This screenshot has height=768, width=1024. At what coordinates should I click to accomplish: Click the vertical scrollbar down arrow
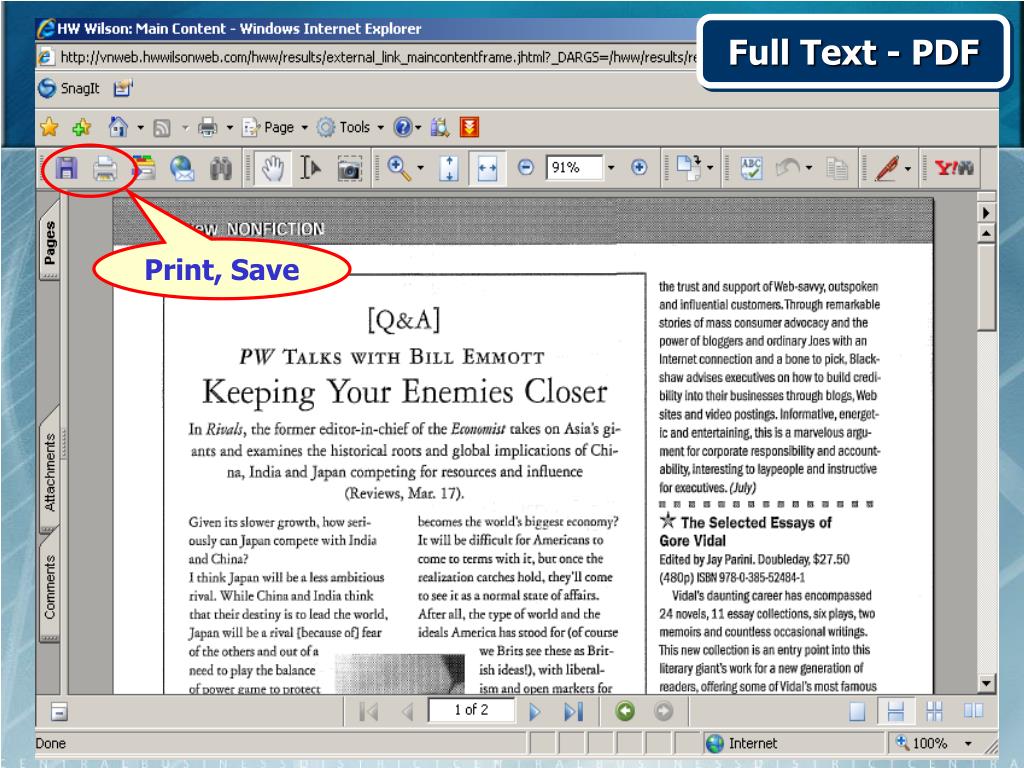(986, 684)
